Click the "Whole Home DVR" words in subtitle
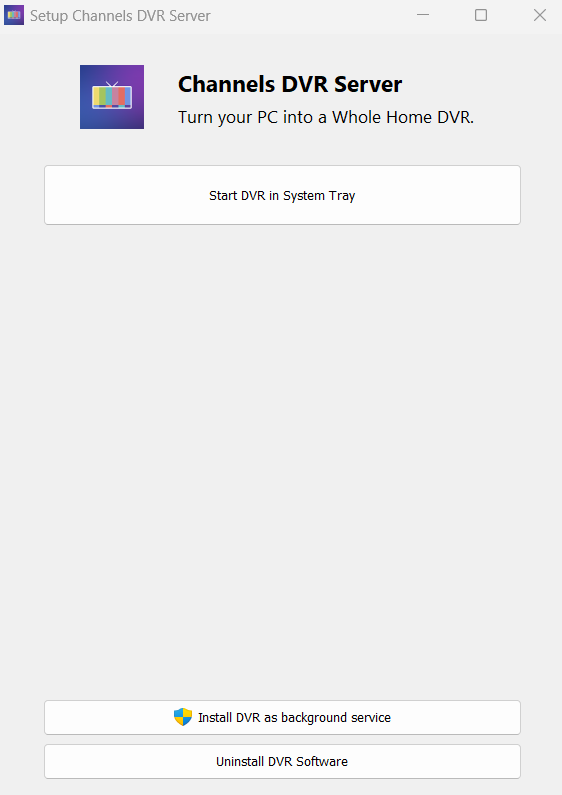 403,117
